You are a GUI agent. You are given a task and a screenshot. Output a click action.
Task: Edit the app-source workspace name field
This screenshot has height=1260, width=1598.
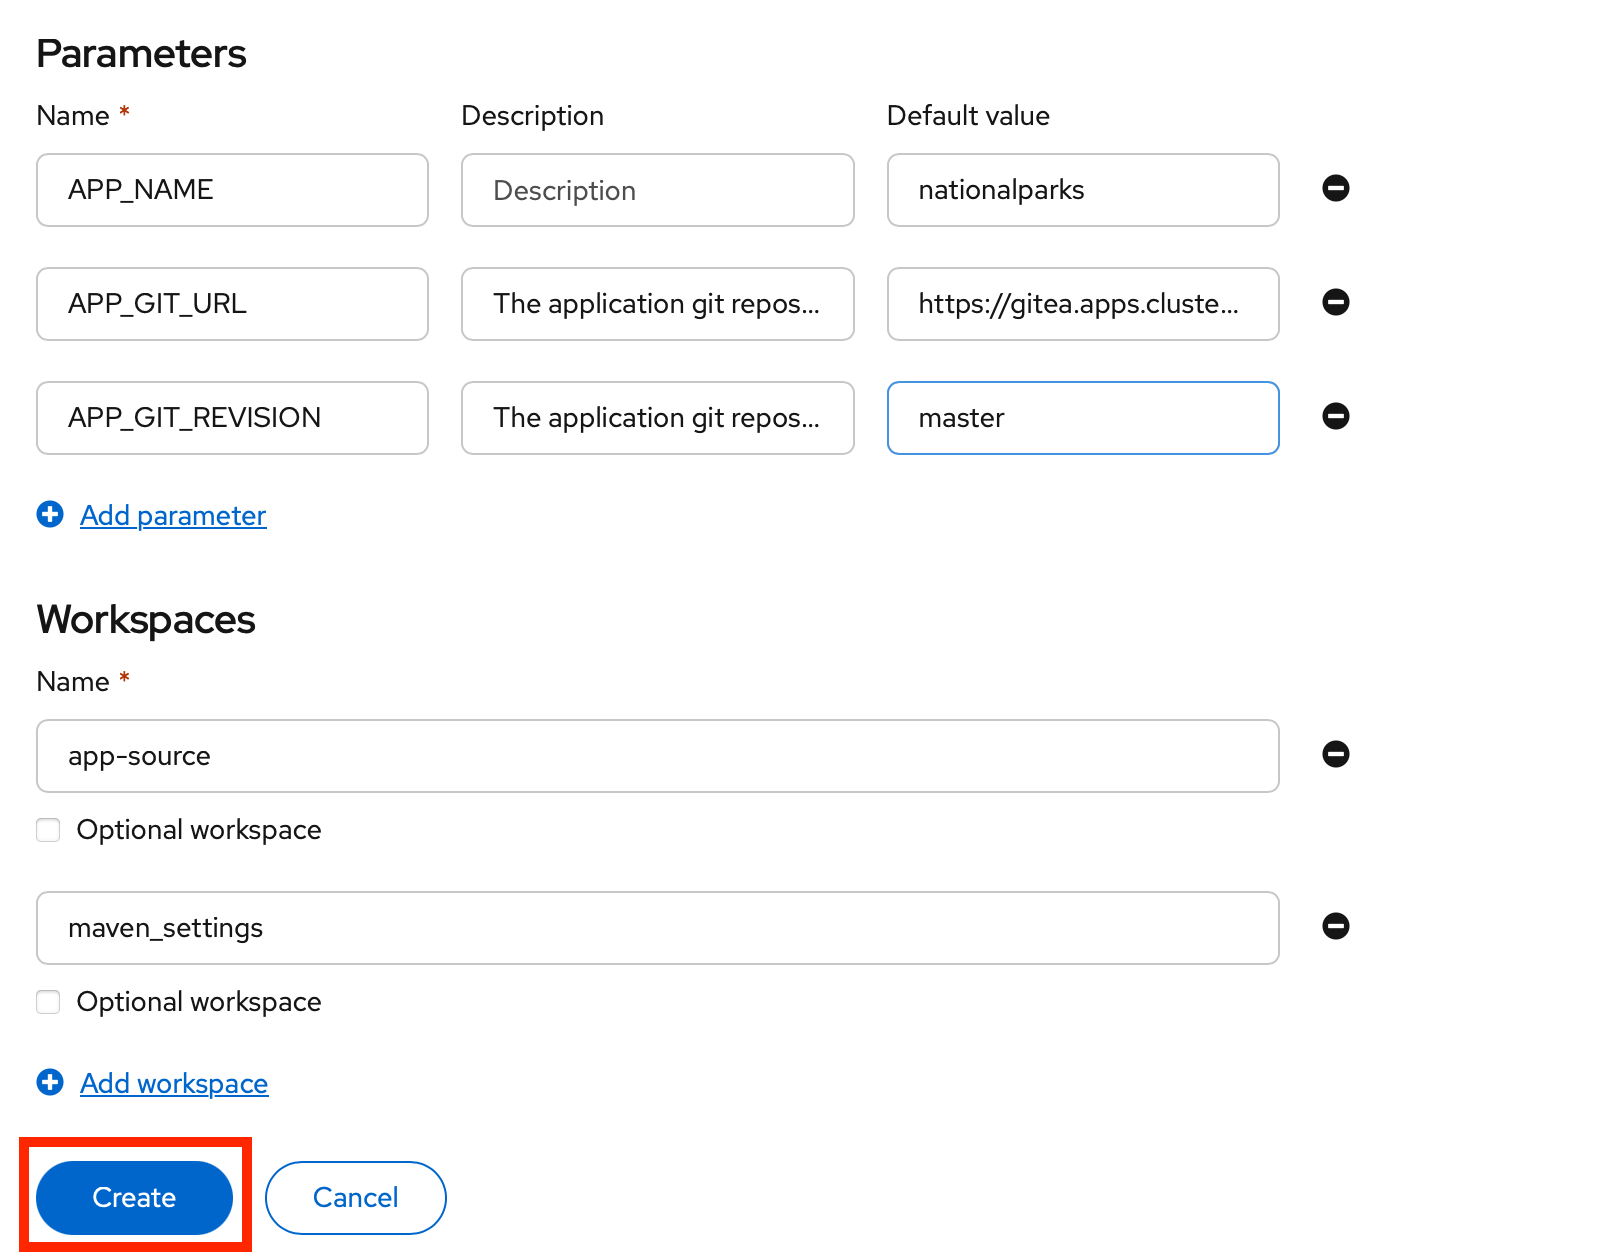(657, 756)
